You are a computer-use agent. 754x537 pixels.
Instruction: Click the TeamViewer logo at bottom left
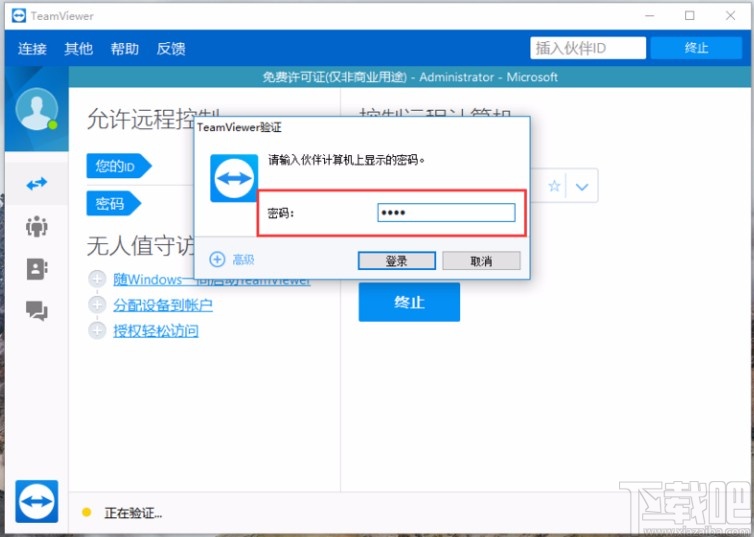(x=37, y=501)
